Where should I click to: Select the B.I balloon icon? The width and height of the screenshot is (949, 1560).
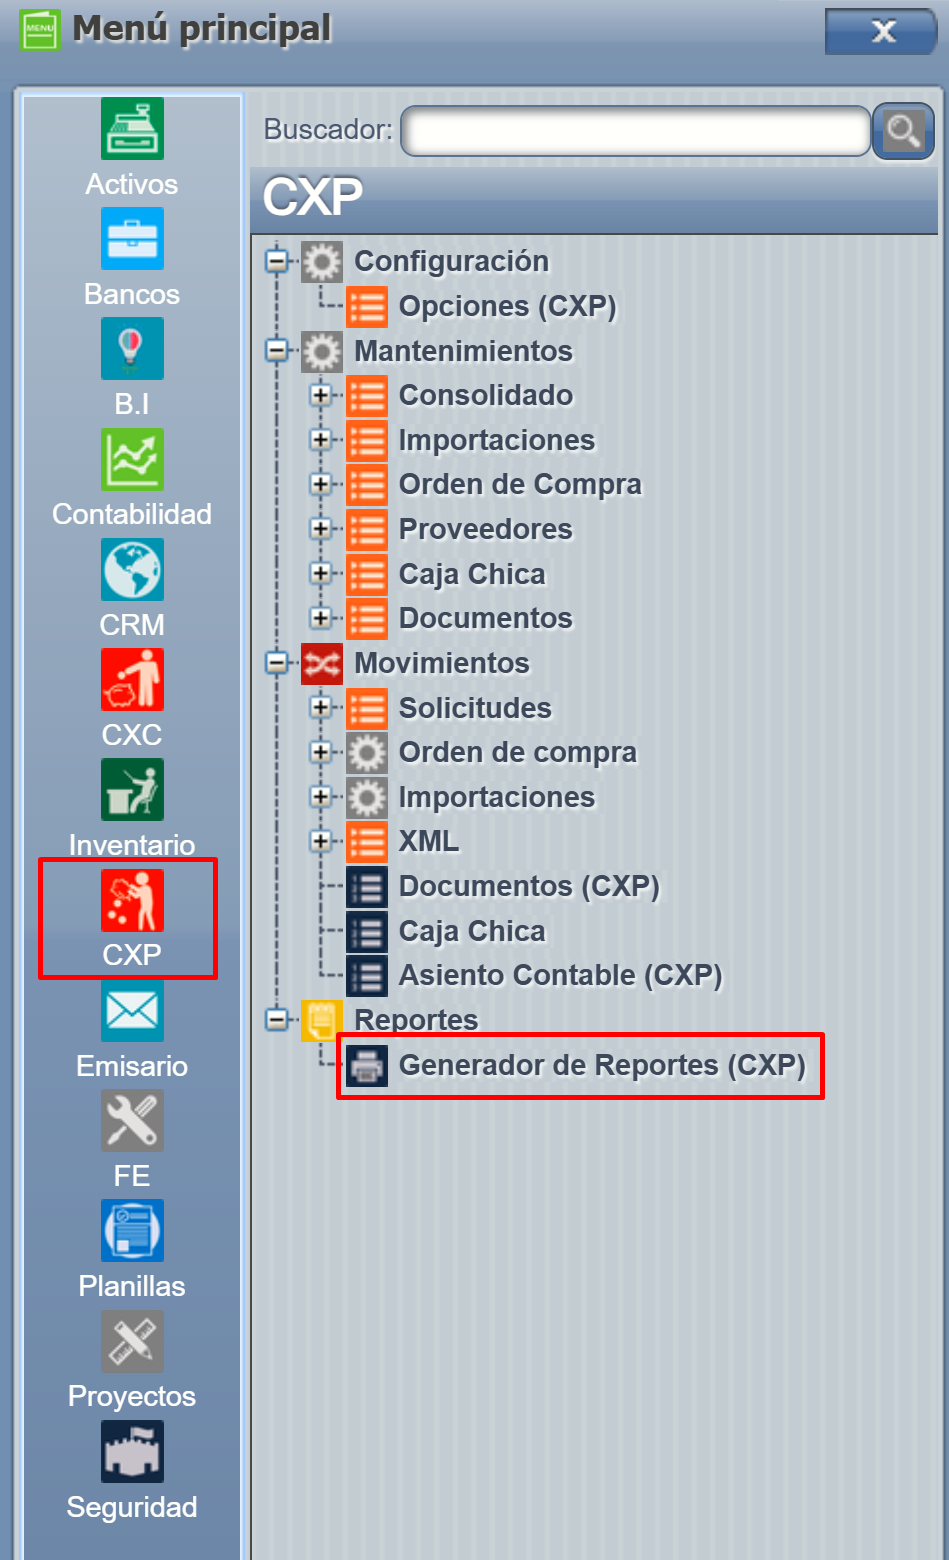(132, 349)
